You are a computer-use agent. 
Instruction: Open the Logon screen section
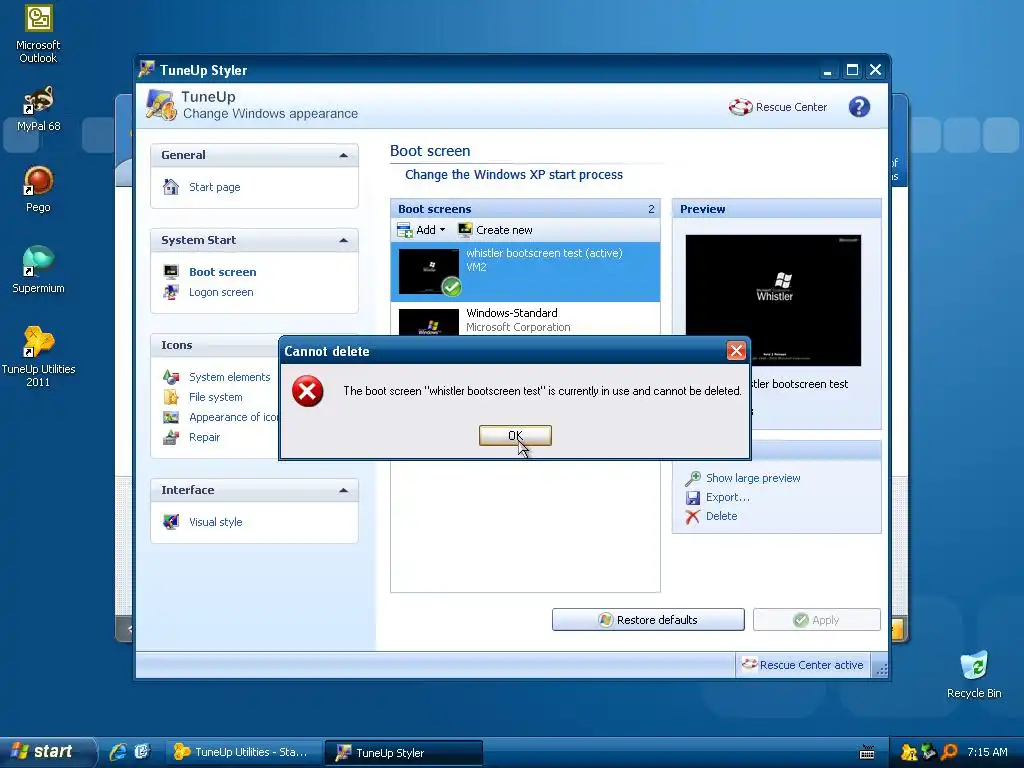click(x=221, y=293)
